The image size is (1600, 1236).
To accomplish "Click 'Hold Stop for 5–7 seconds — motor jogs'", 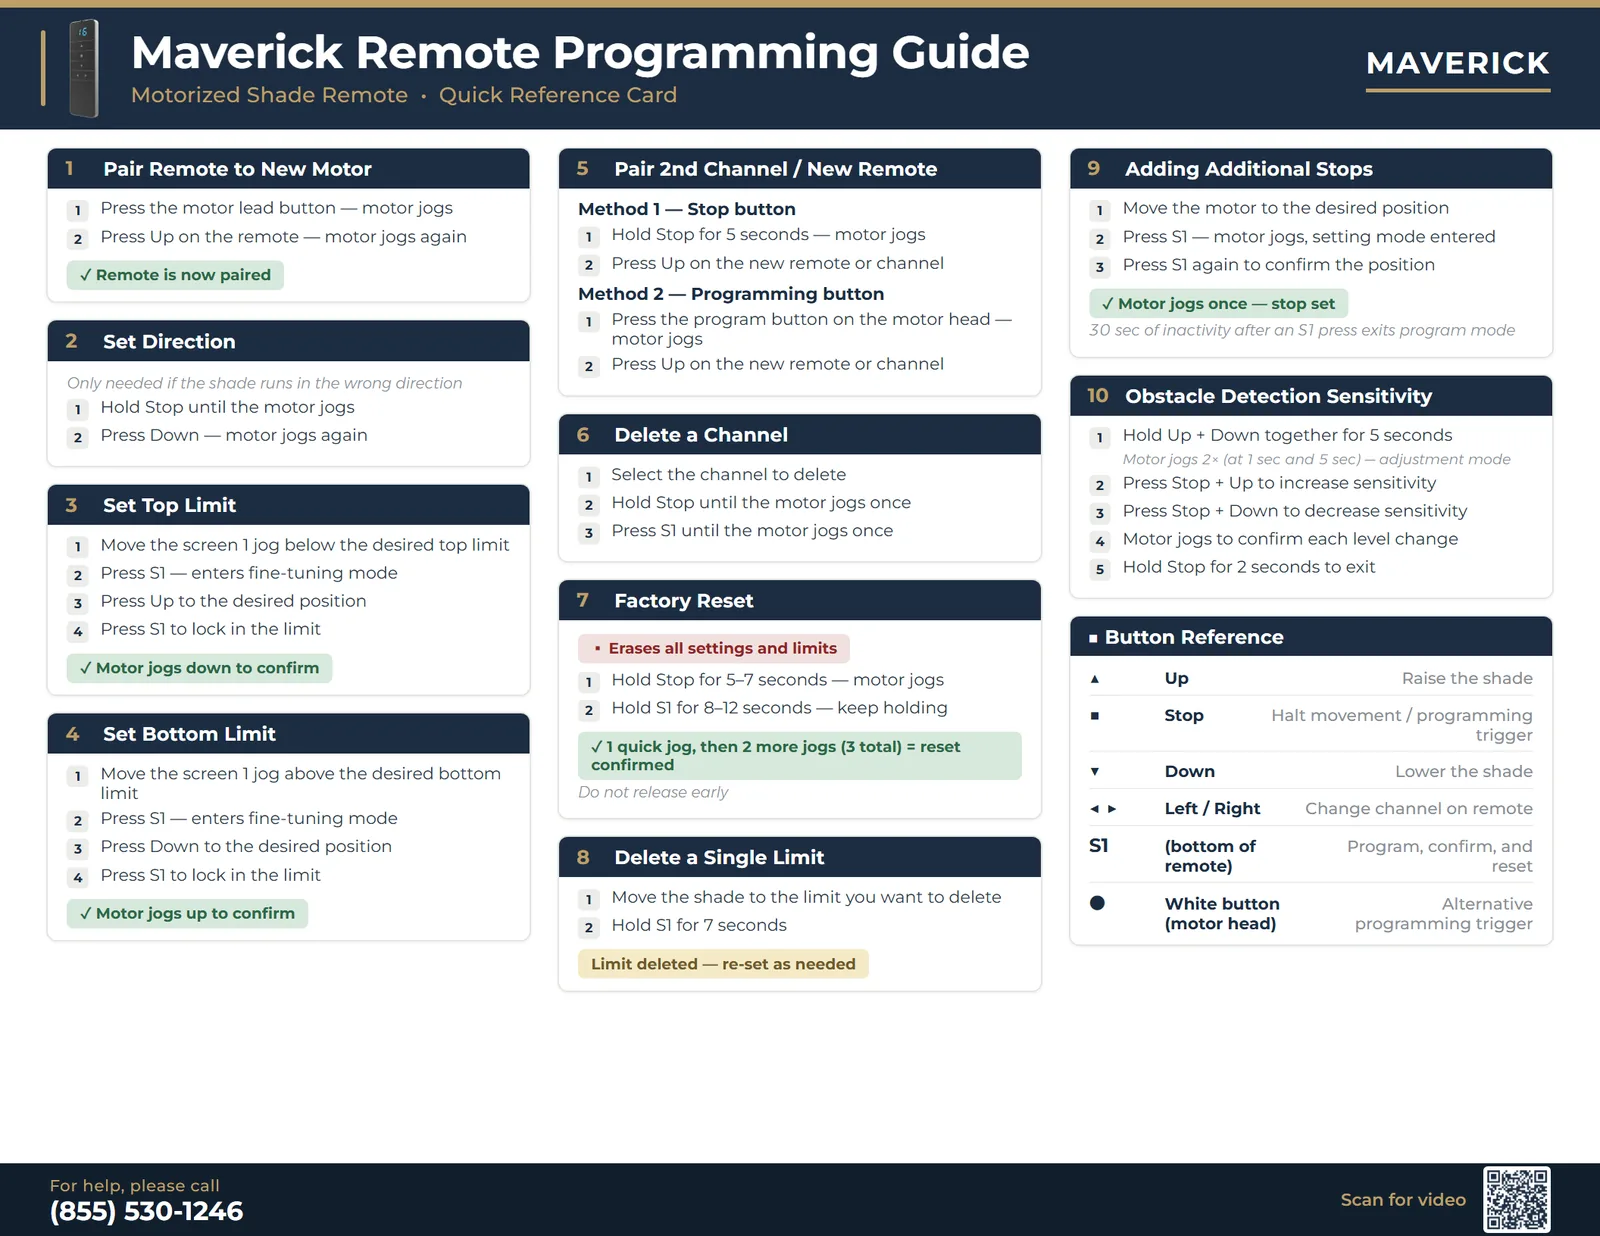I will [777, 680].
